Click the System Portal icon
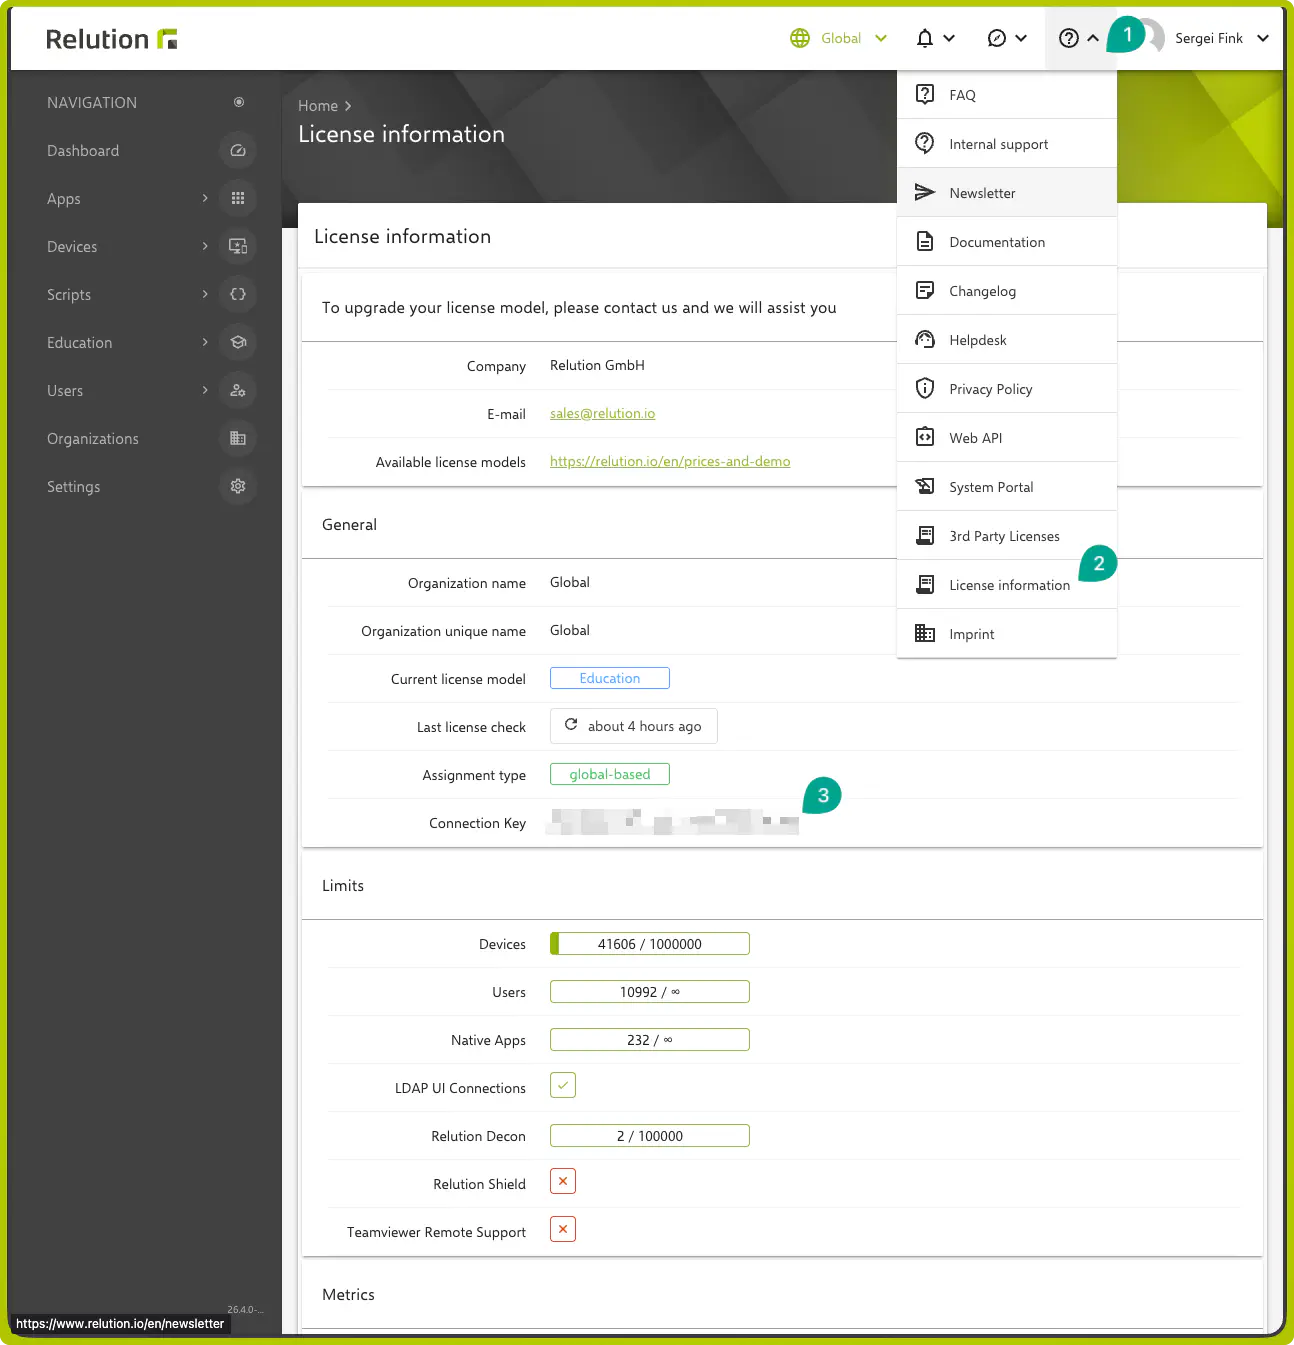 point(925,486)
